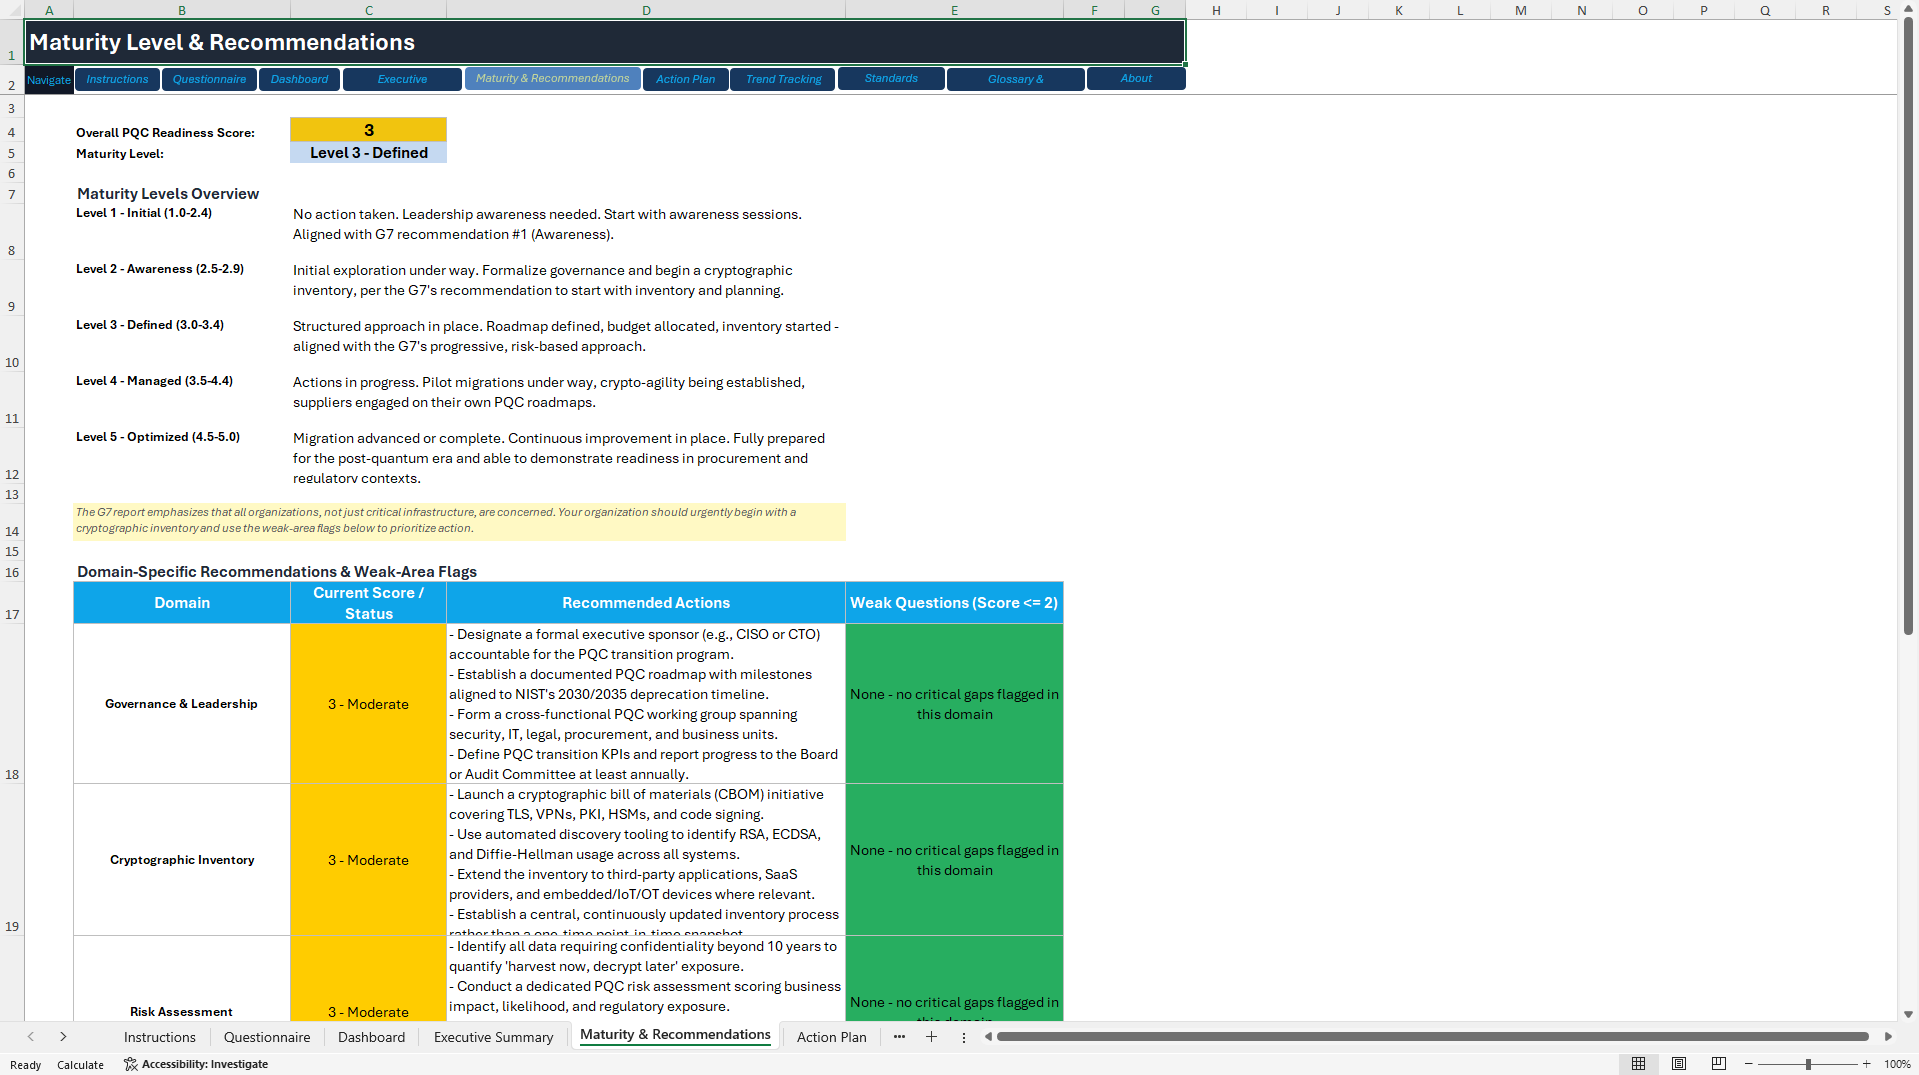1919x1075 pixels.
Task: Select column E header
Action: (954, 10)
